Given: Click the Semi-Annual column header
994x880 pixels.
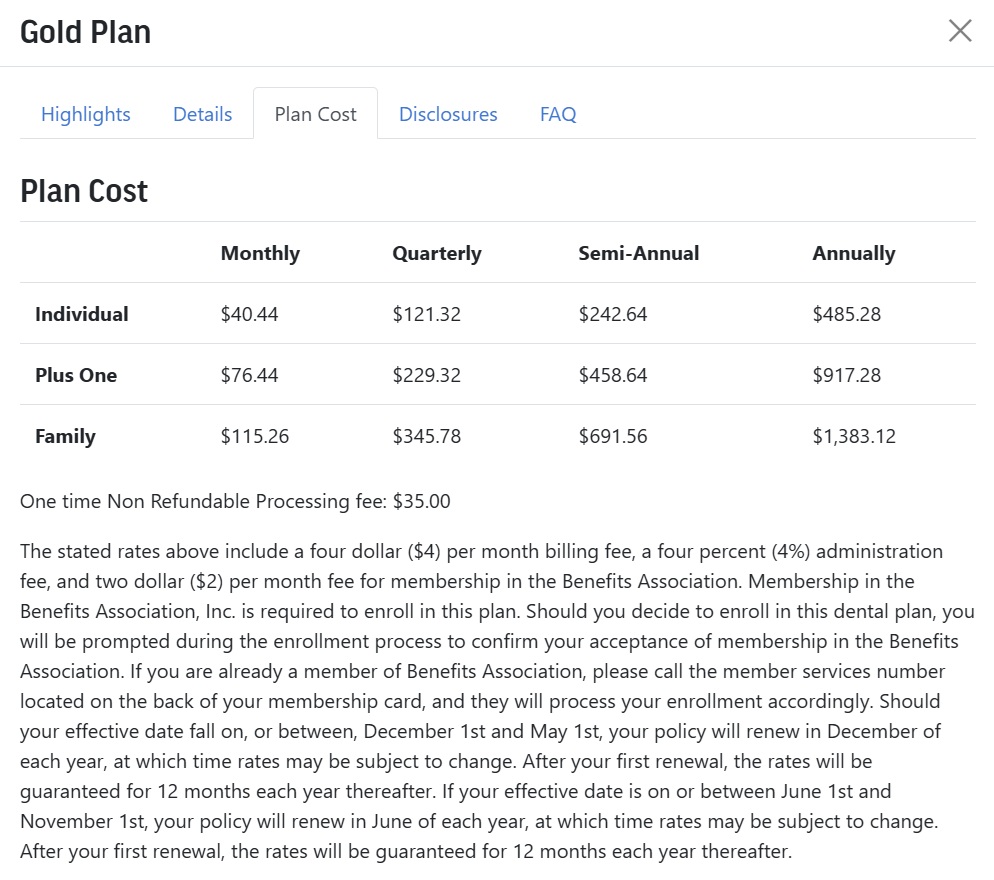Looking at the screenshot, I should tap(638, 253).
